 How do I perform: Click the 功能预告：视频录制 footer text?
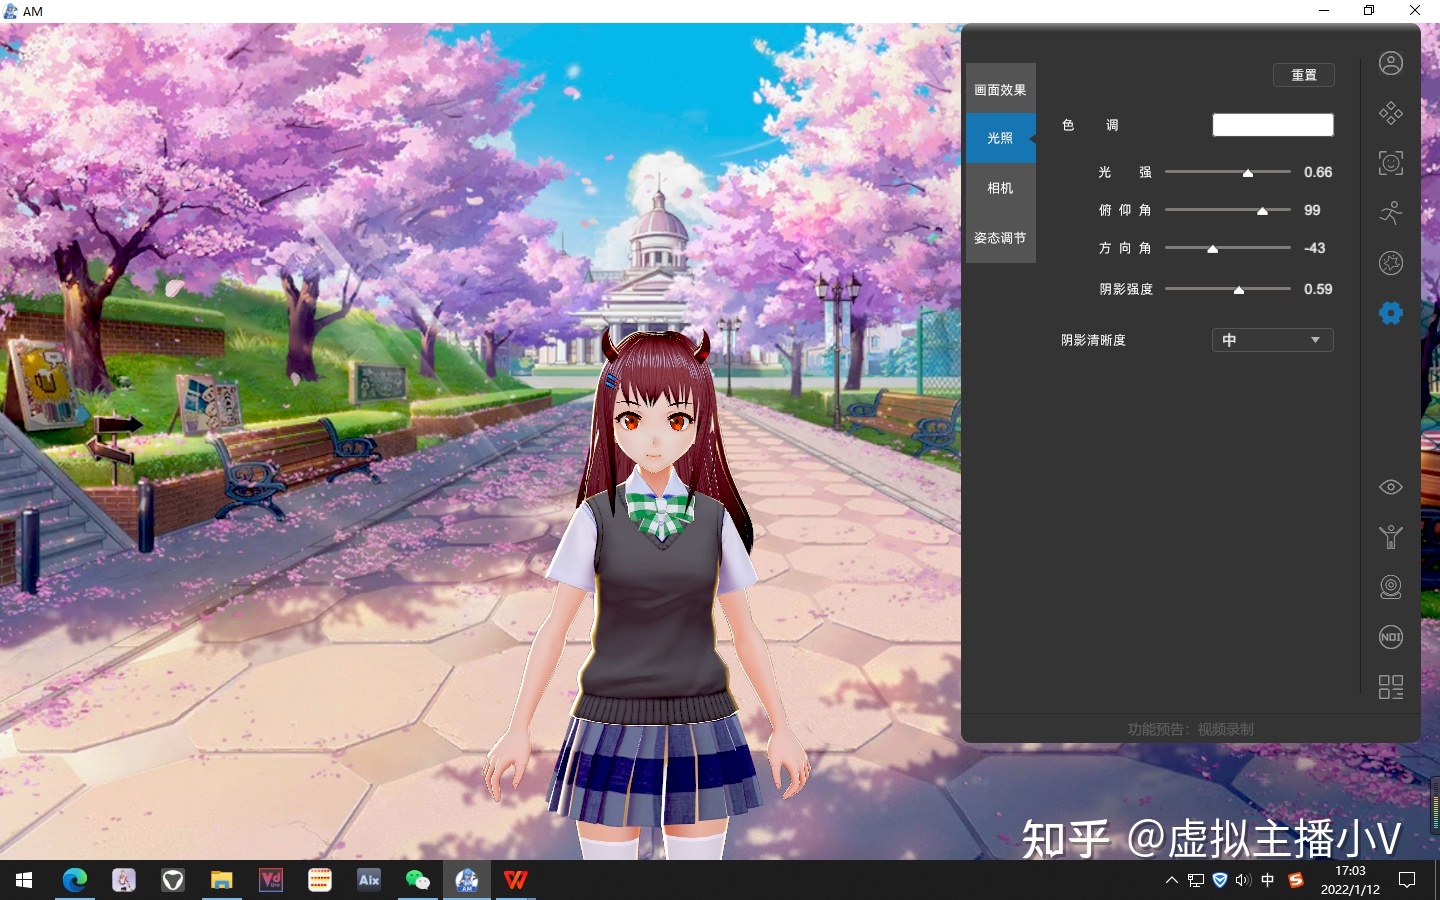[x=1190, y=729]
